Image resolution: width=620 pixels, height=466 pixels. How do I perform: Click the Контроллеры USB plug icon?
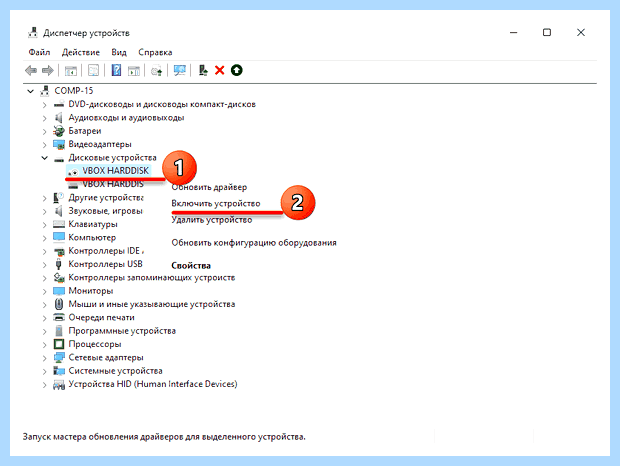click(x=59, y=264)
